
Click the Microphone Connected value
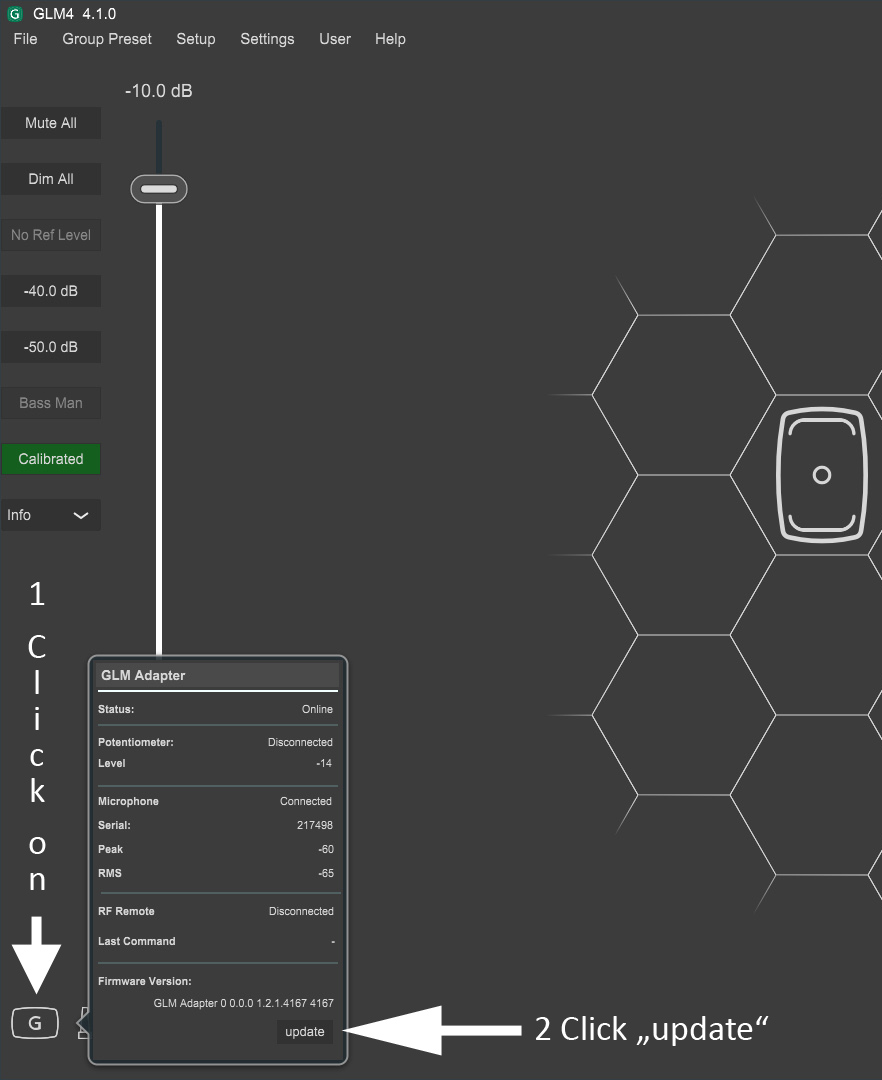point(306,801)
